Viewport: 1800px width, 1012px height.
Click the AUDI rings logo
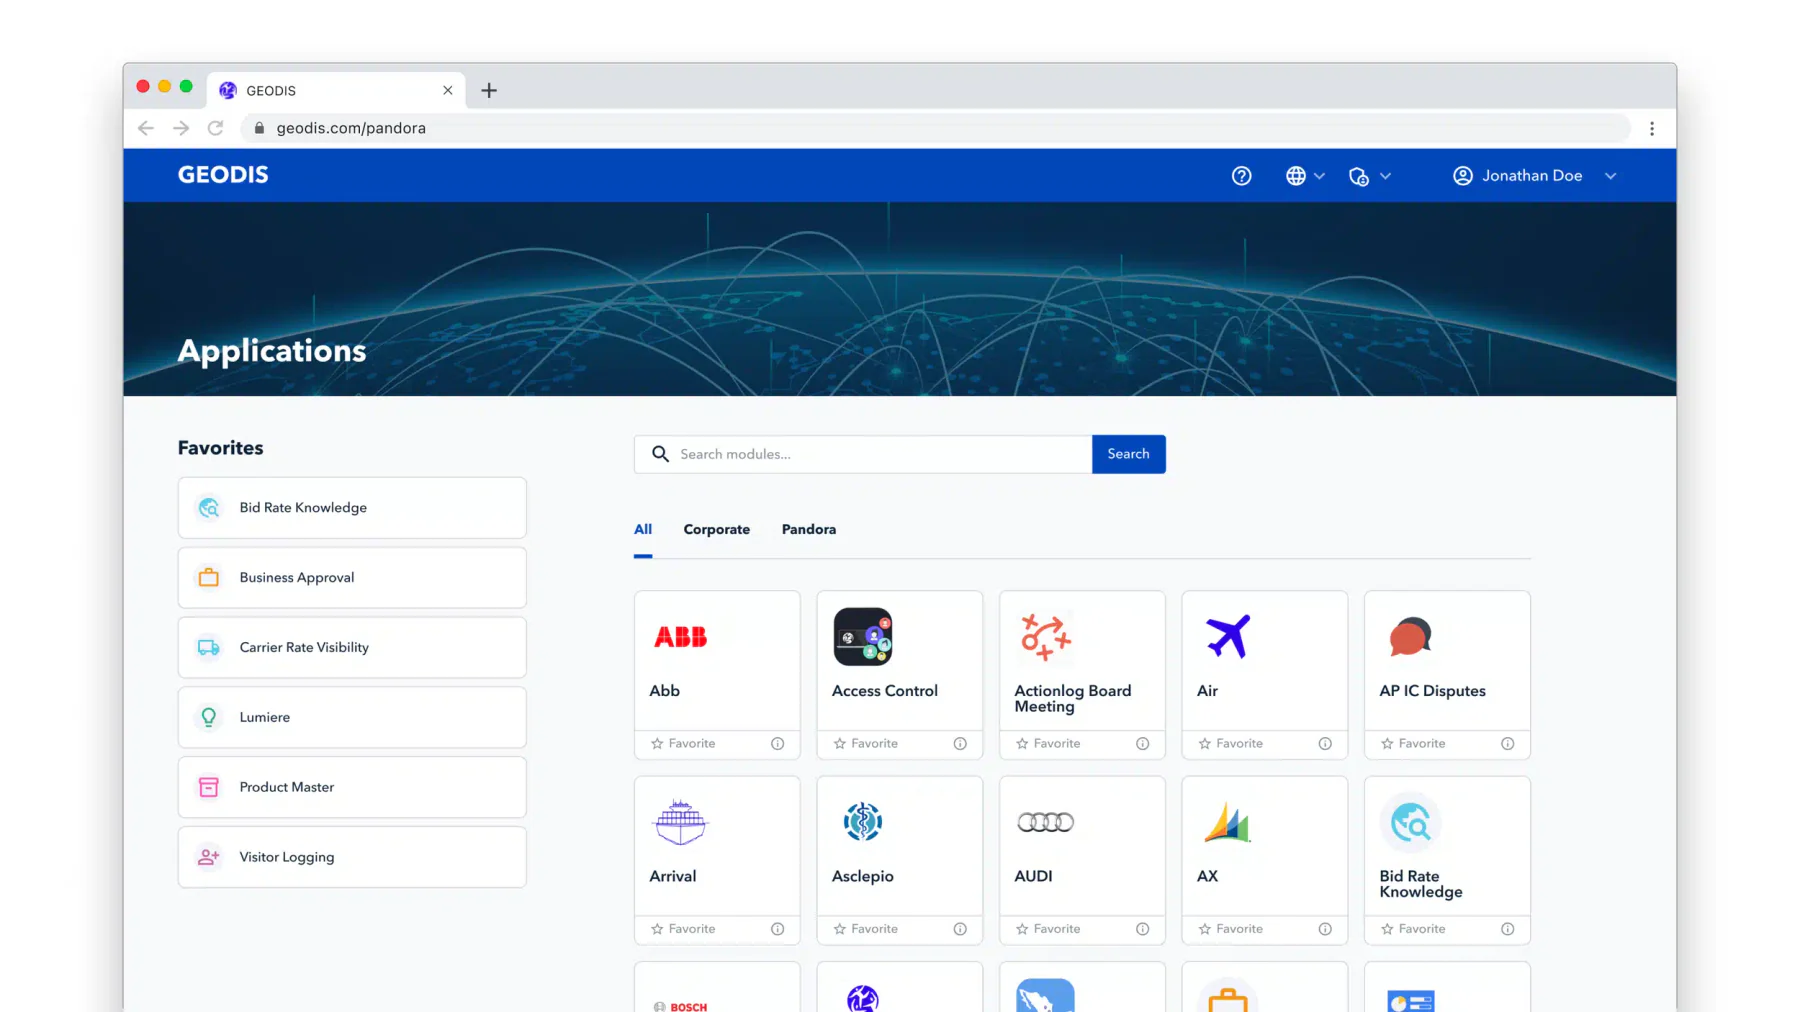(x=1045, y=822)
